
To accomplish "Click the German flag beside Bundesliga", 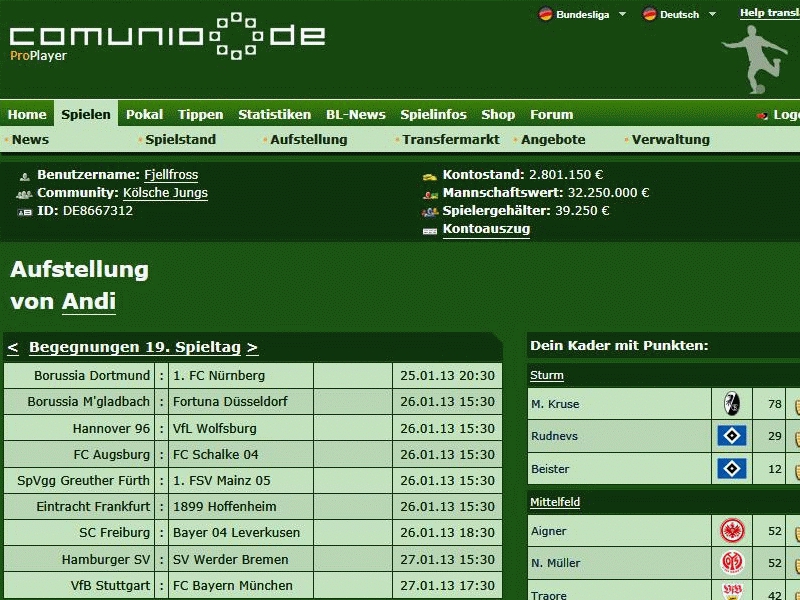I will [545, 14].
